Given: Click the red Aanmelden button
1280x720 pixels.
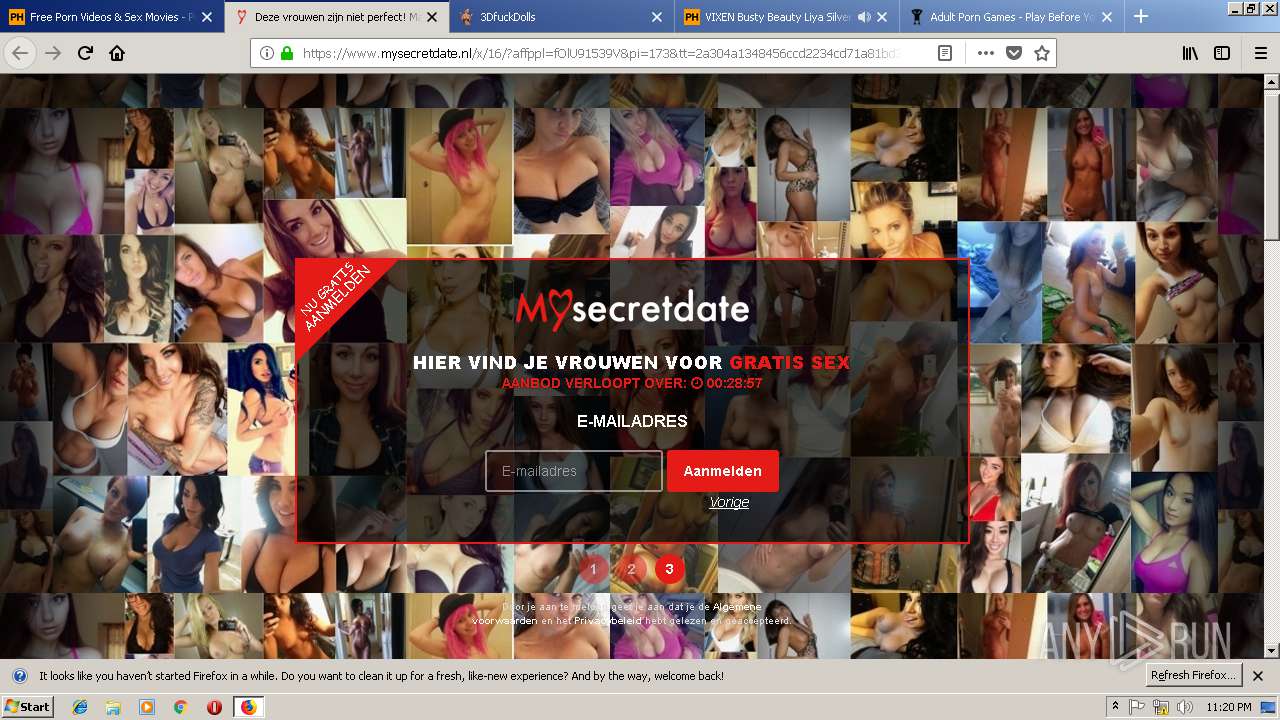Looking at the screenshot, I should (723, 471).
